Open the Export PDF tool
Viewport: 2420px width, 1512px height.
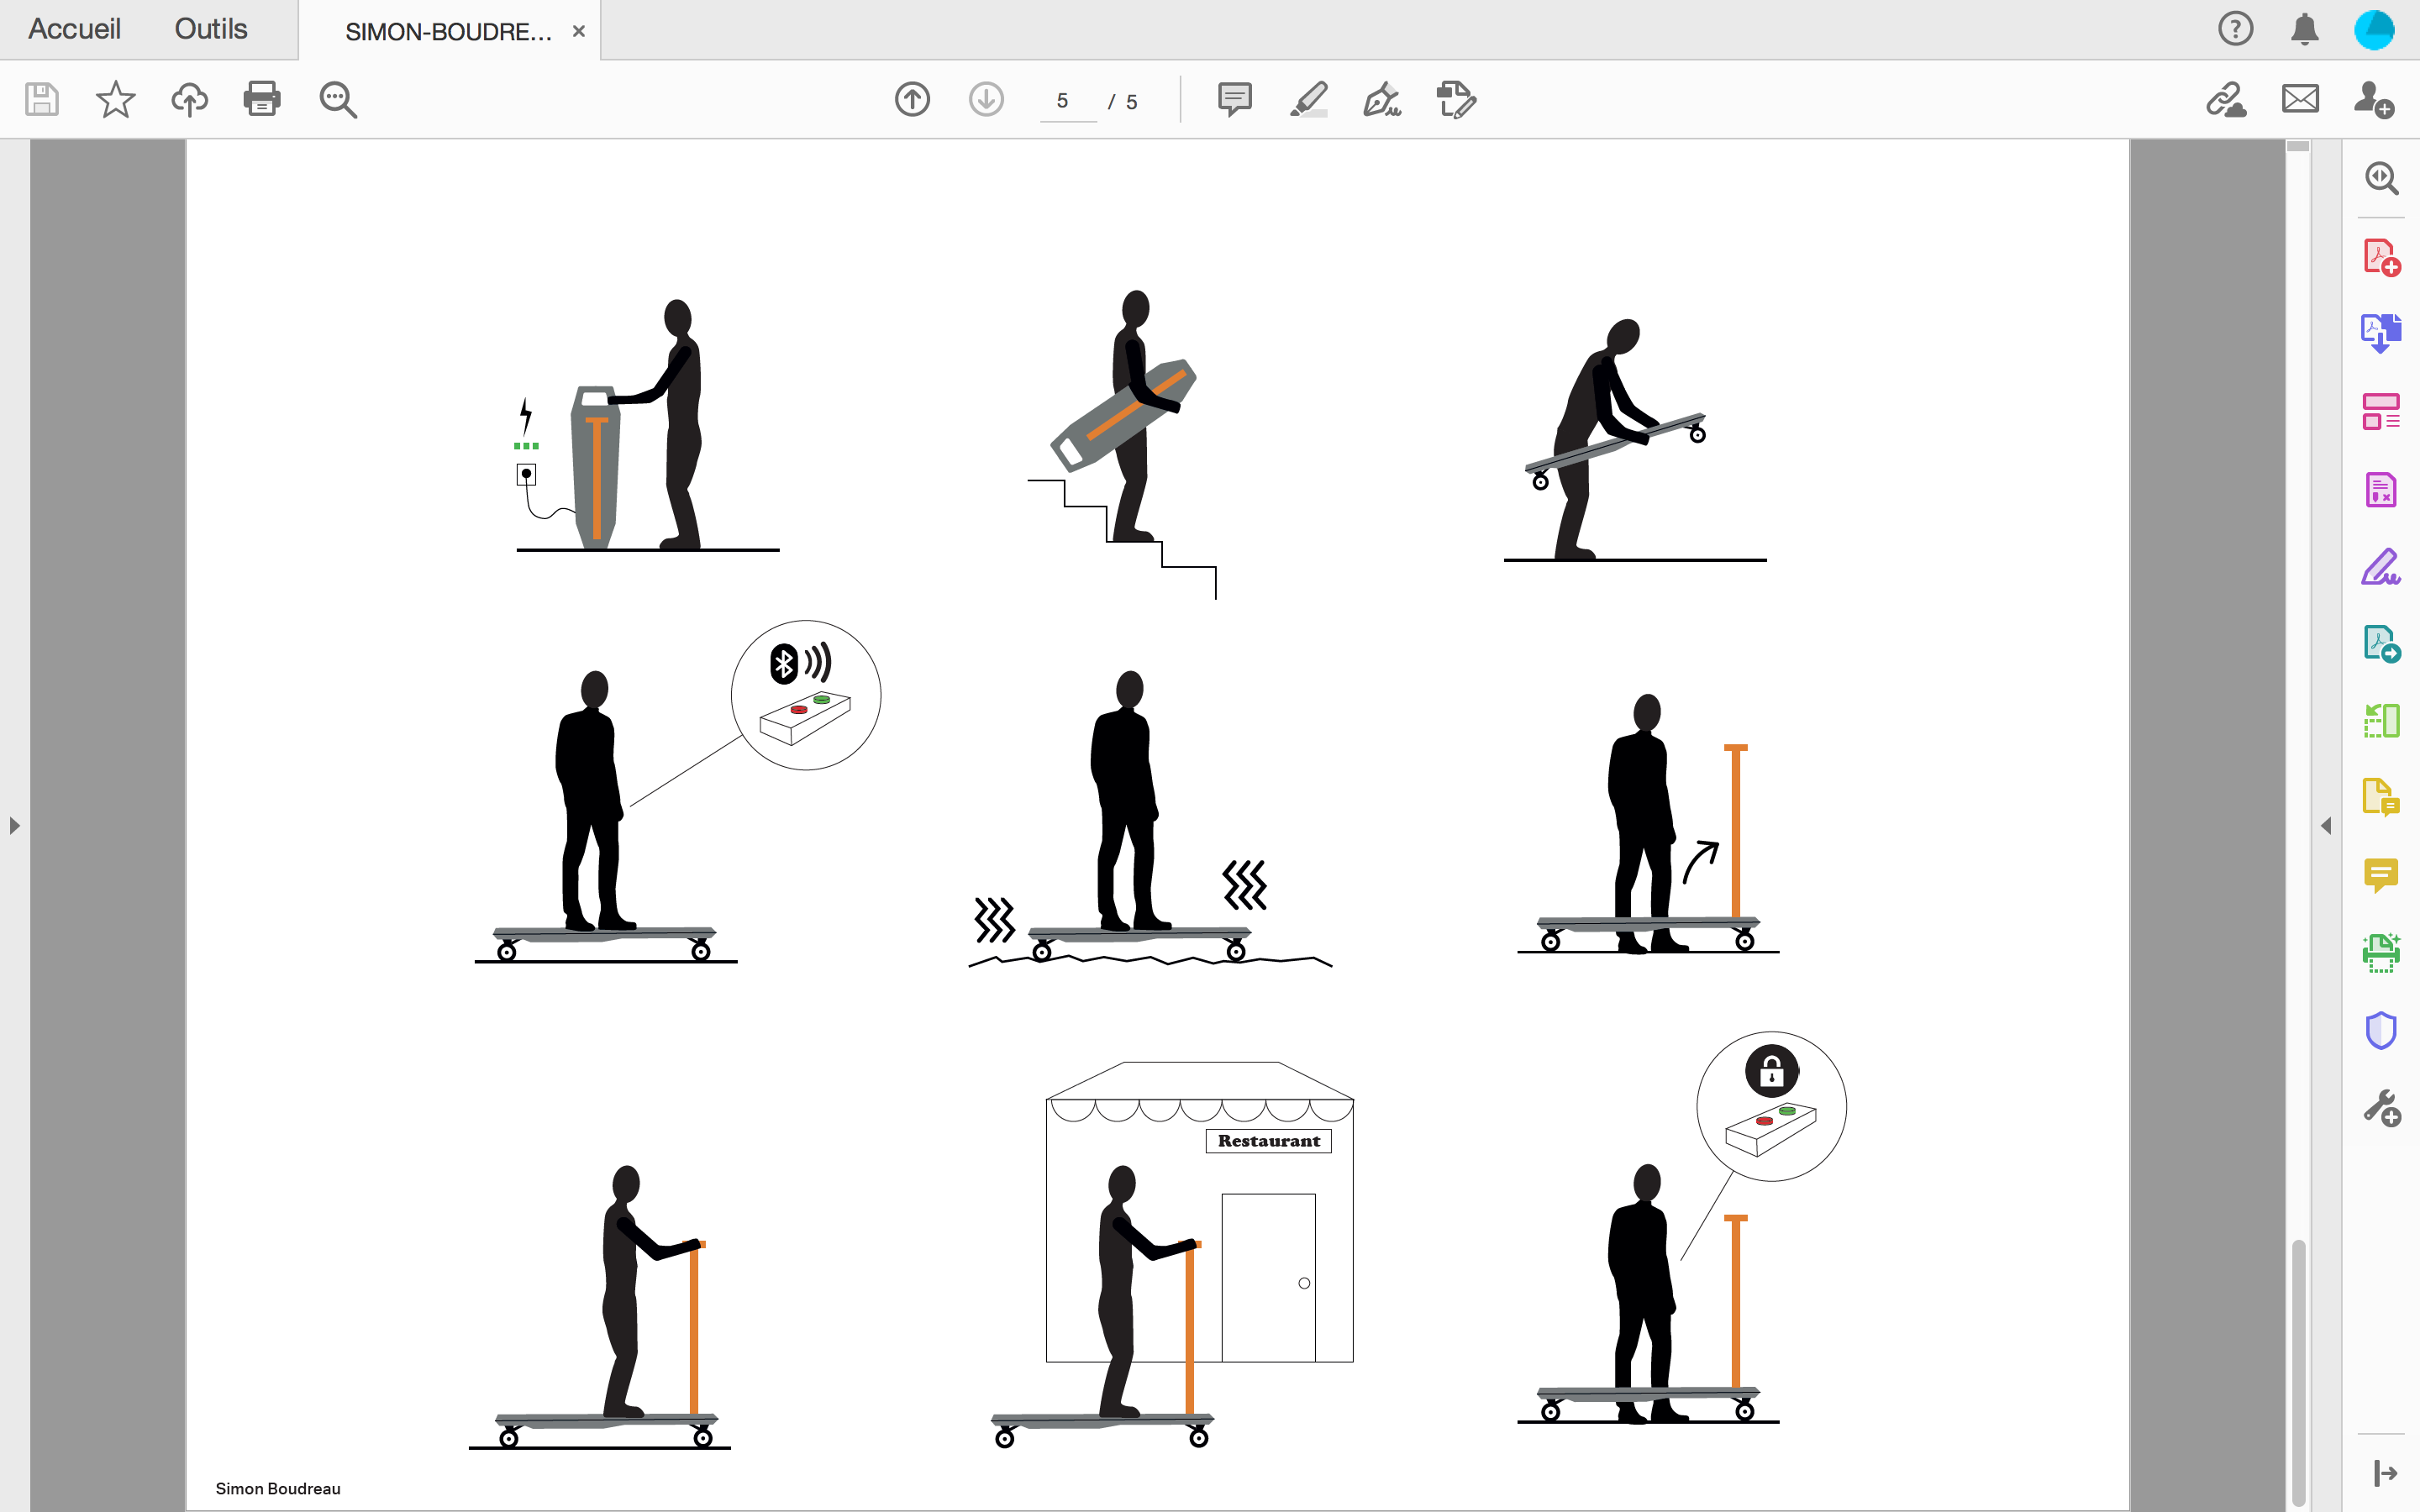(x=2381, y=333)
